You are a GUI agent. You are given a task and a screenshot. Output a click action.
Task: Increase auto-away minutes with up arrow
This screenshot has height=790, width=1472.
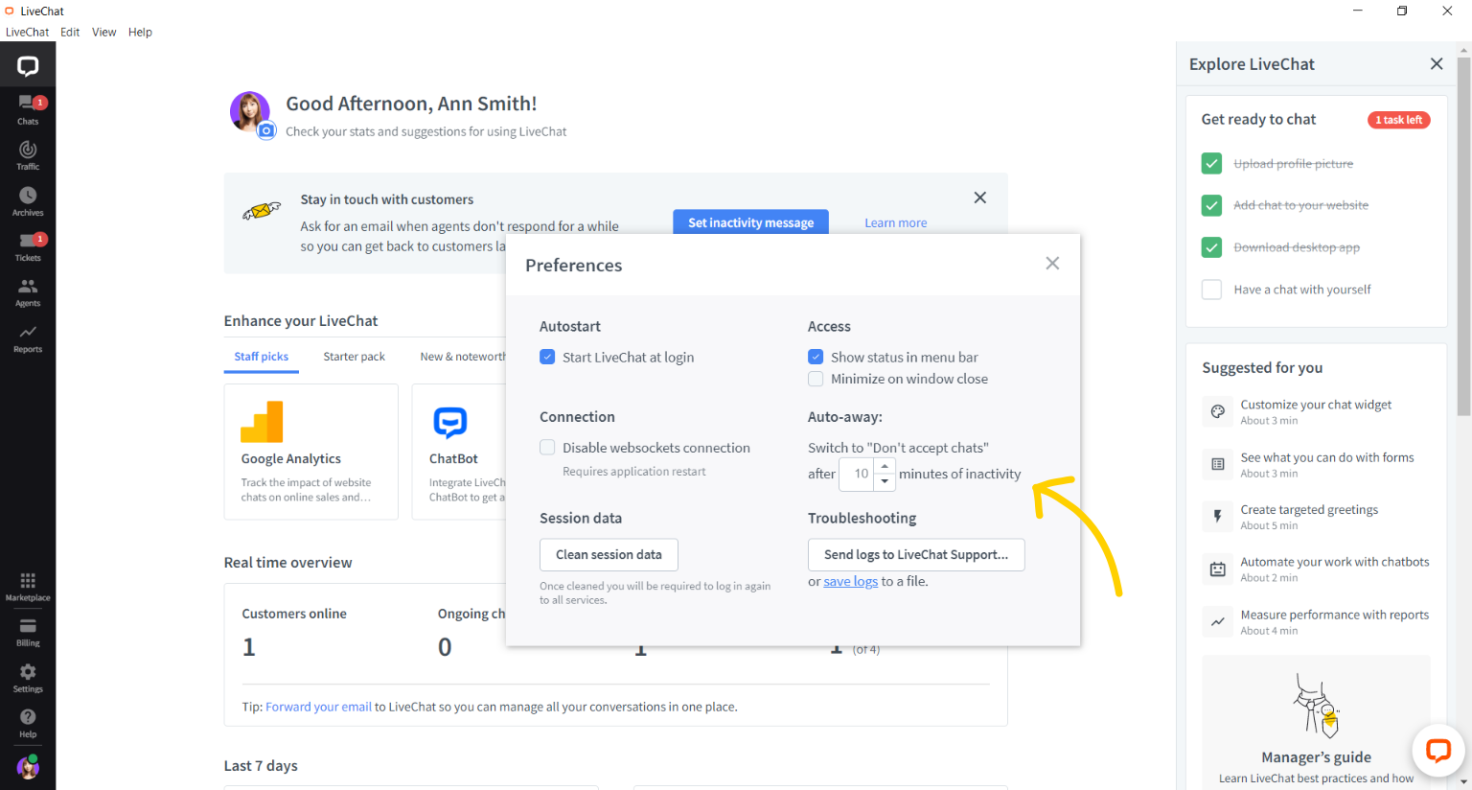click(883, 466)
